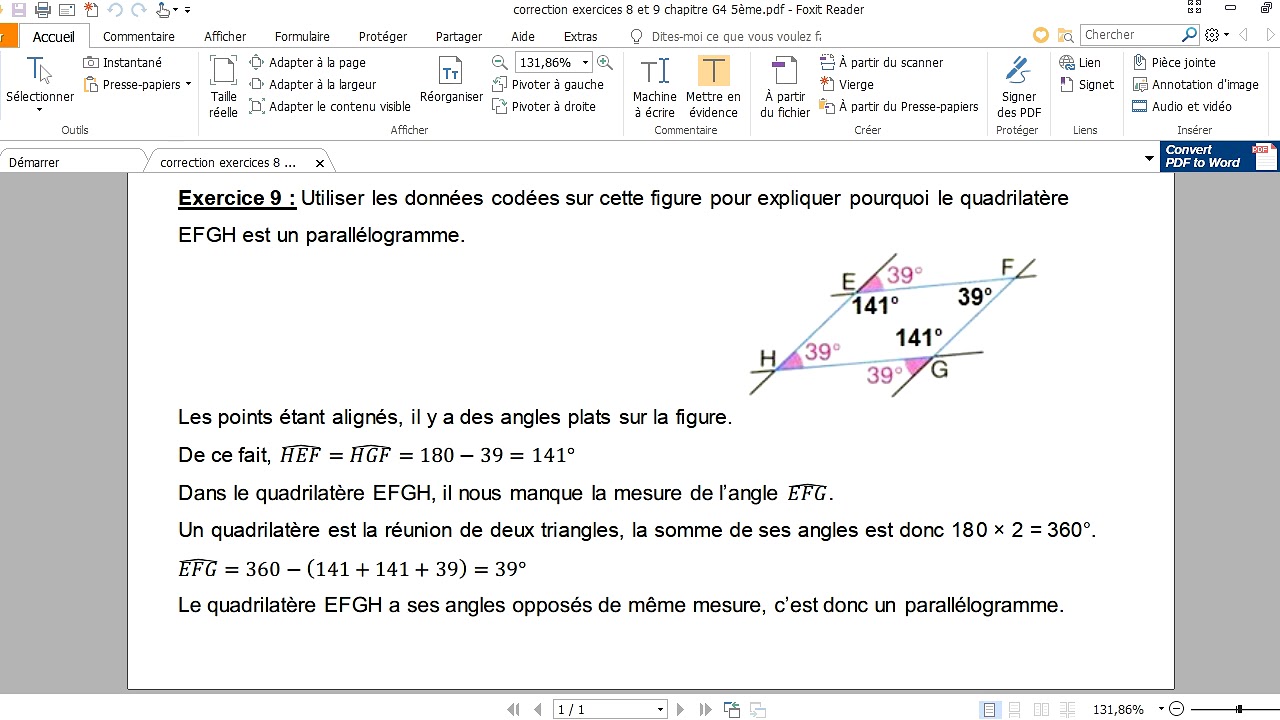Click Pivoter à gauche
Screen dimensions: 1280x720
(x=548, y=85)
